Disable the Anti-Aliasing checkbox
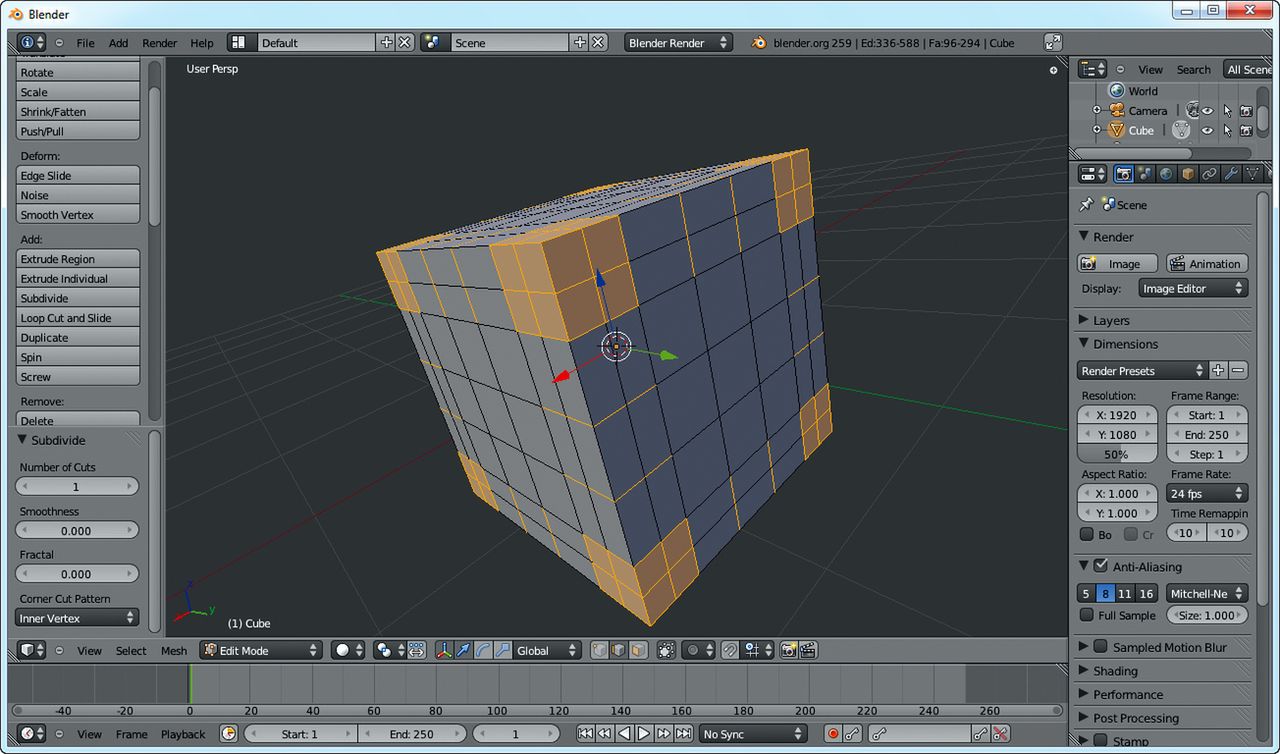The height and width of the screenshot is (754, 1280). [1101, 566]
